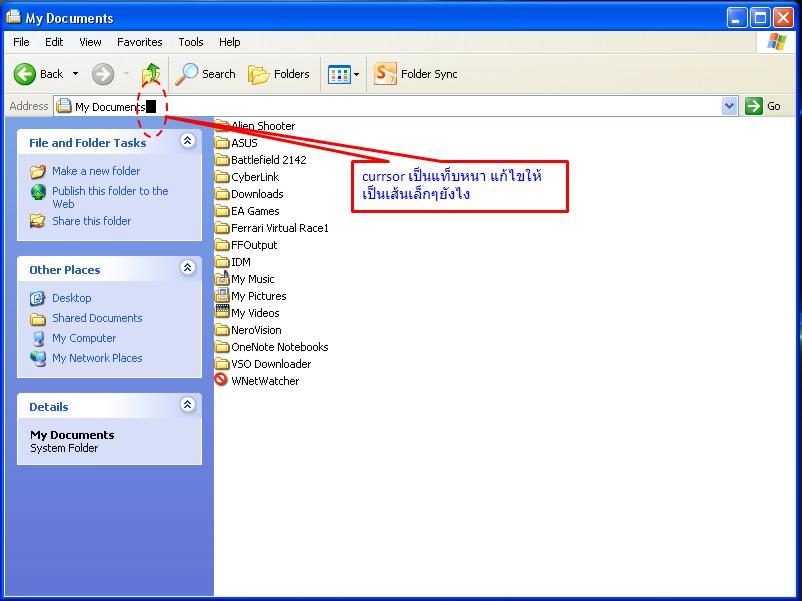Click the Publish to Web globe icon

tap(38, 192)
